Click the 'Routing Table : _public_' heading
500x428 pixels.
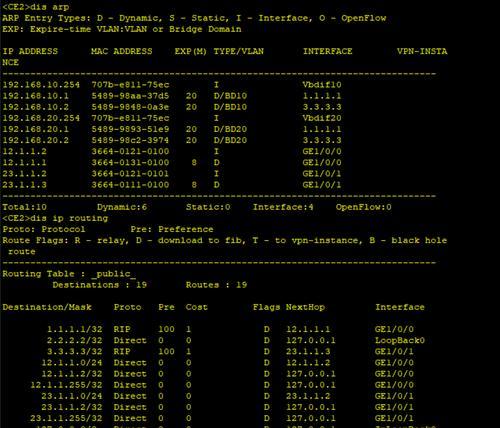pyautogui.click(x=69, y=274)
